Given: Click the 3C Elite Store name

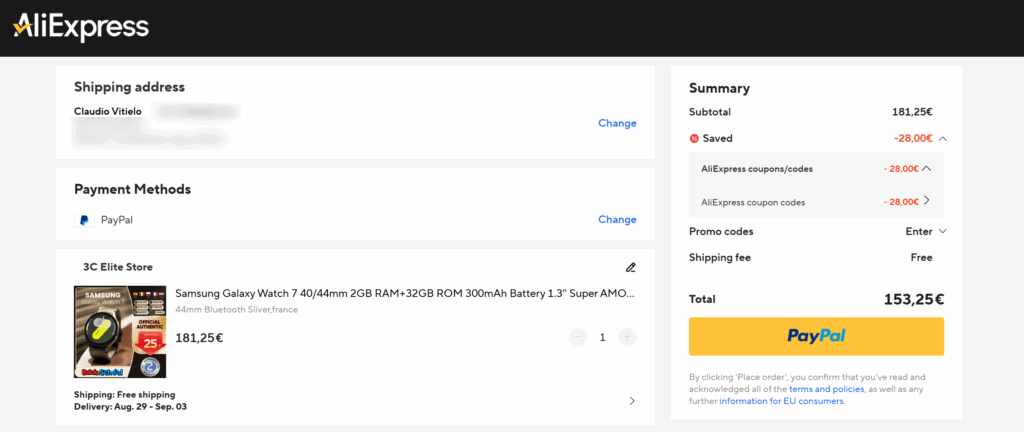Looking at the screenshot, I should [x=118, y=267].
